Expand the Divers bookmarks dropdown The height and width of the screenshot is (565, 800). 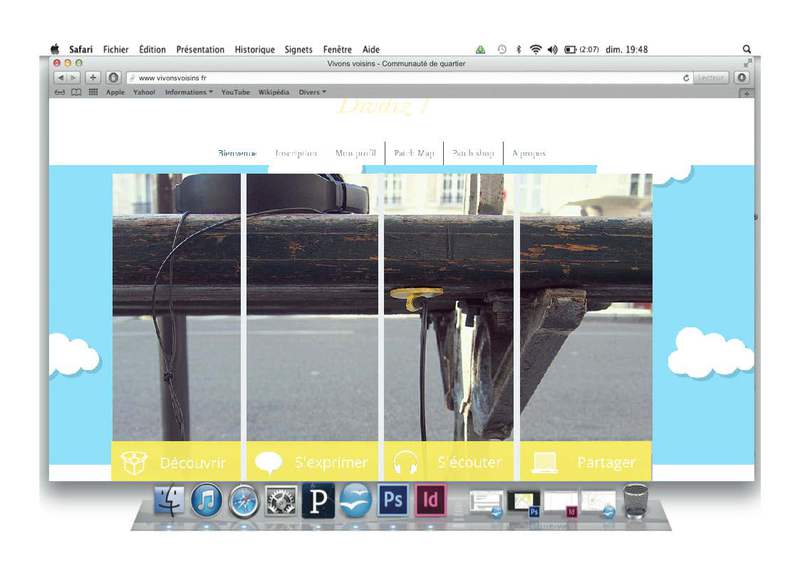312,92
